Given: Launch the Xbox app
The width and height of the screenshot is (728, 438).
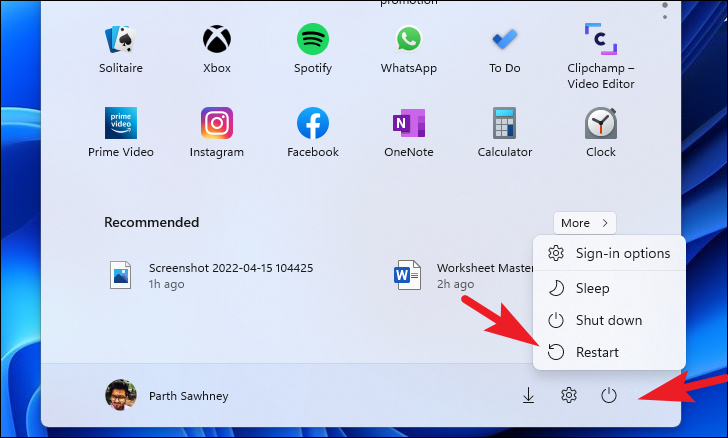Looking at the screenshot, I should coord(217,48).
